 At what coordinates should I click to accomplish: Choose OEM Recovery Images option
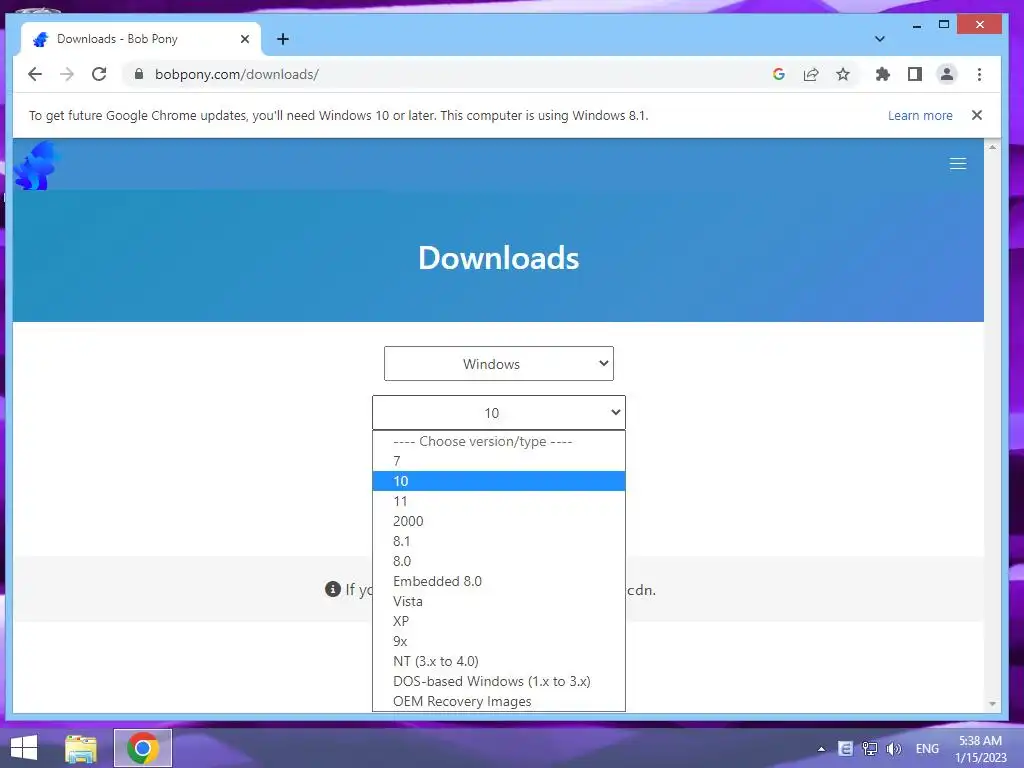click(x=499, y=701)
